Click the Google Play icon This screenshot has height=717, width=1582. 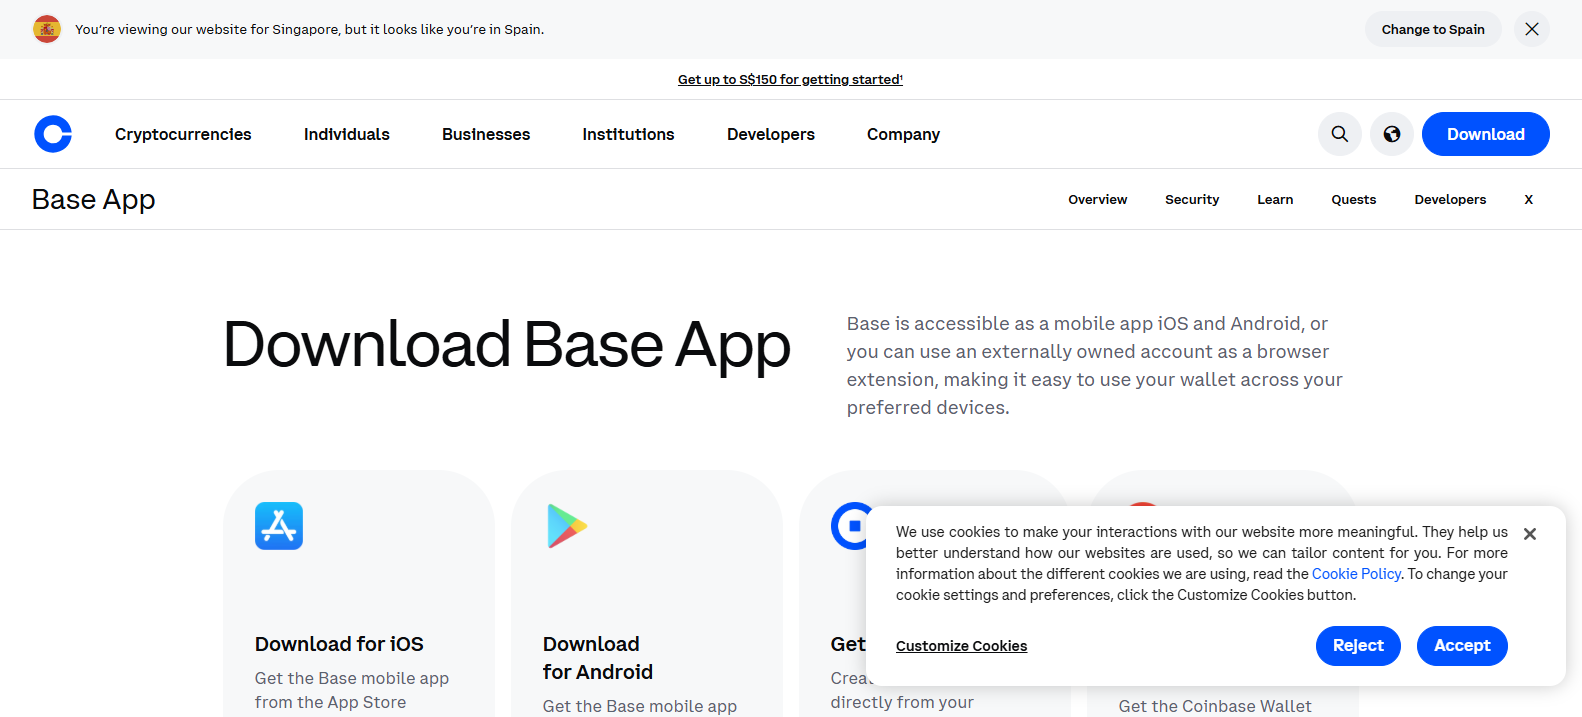tap(567, 526)
